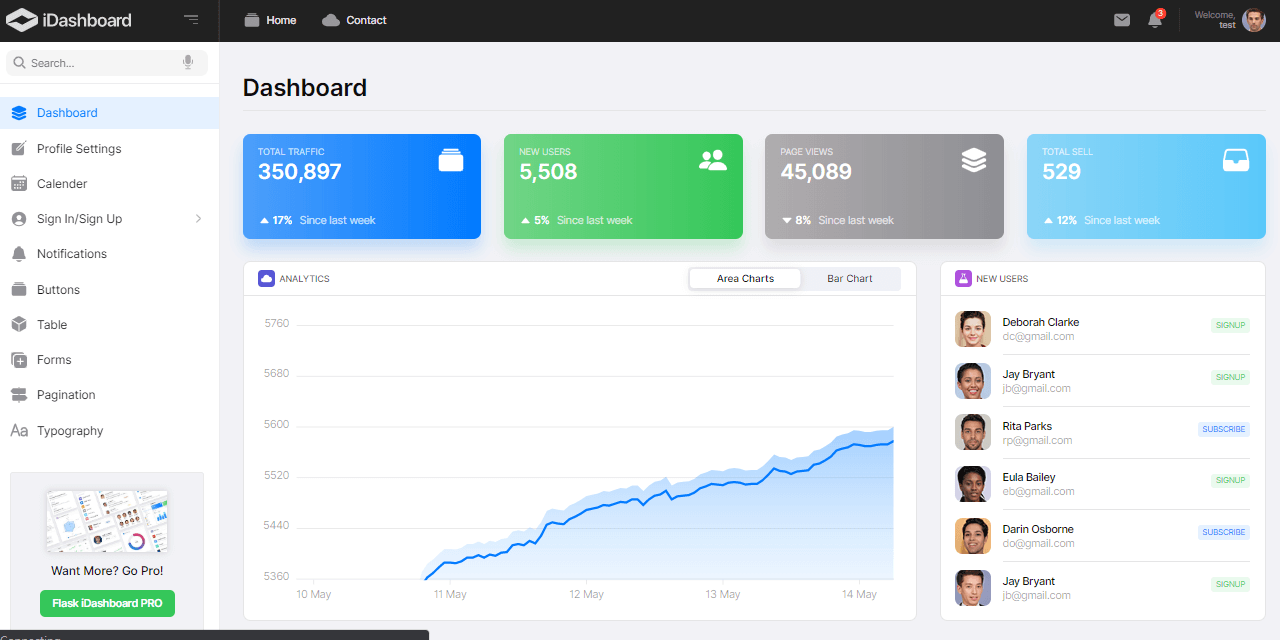Click the Buttons sidebar icon
Viewport: 1280px width, 640px height.
point(19,290)
